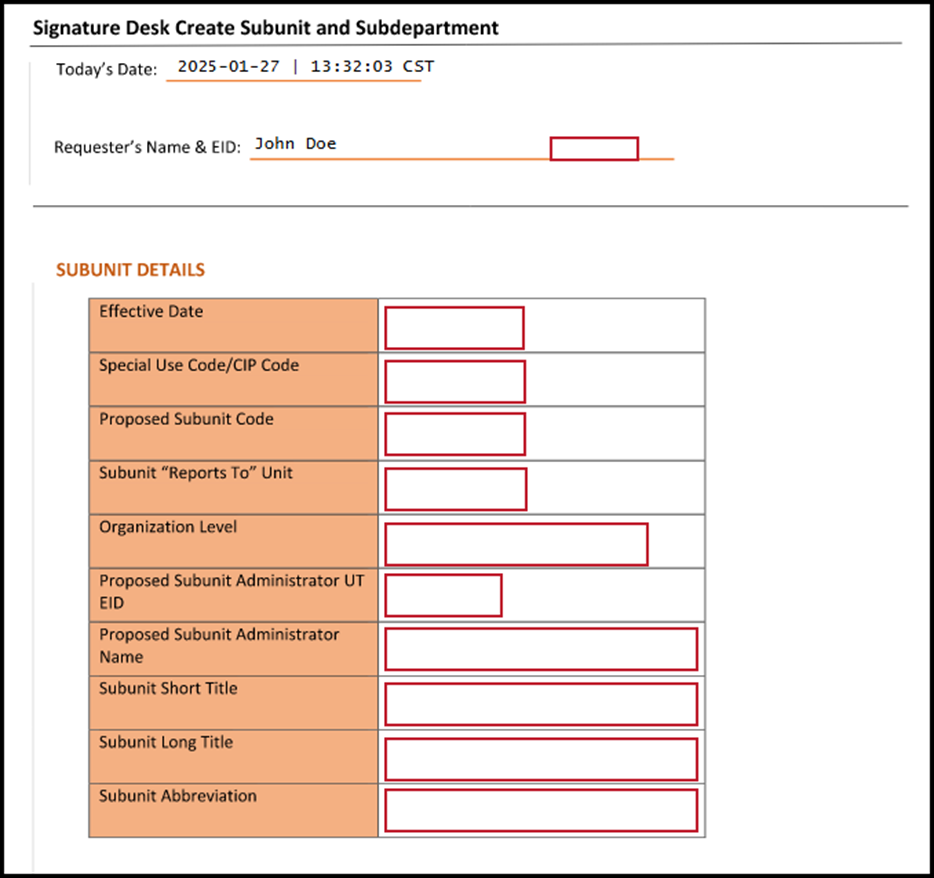Click the Subunit Abbreviation input field

pyautogui.click(x=541, y=810)
